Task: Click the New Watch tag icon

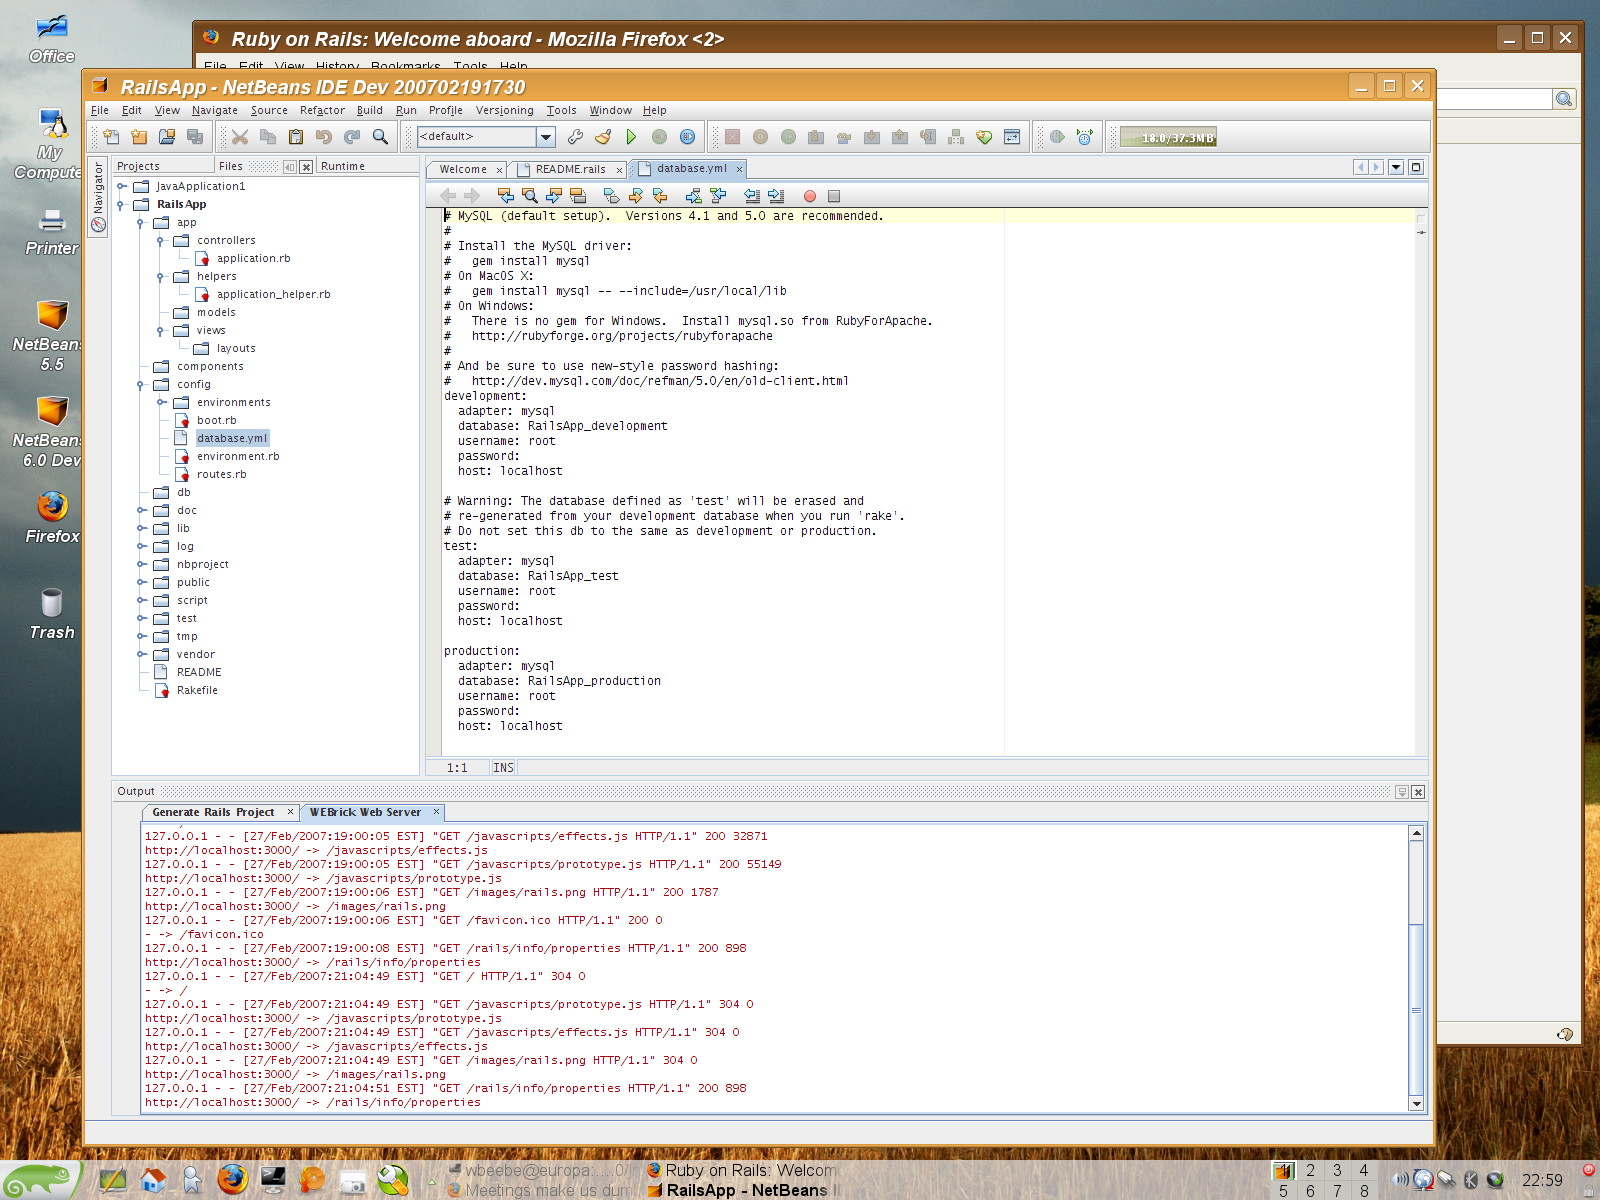Action: (x=984, y=137)
